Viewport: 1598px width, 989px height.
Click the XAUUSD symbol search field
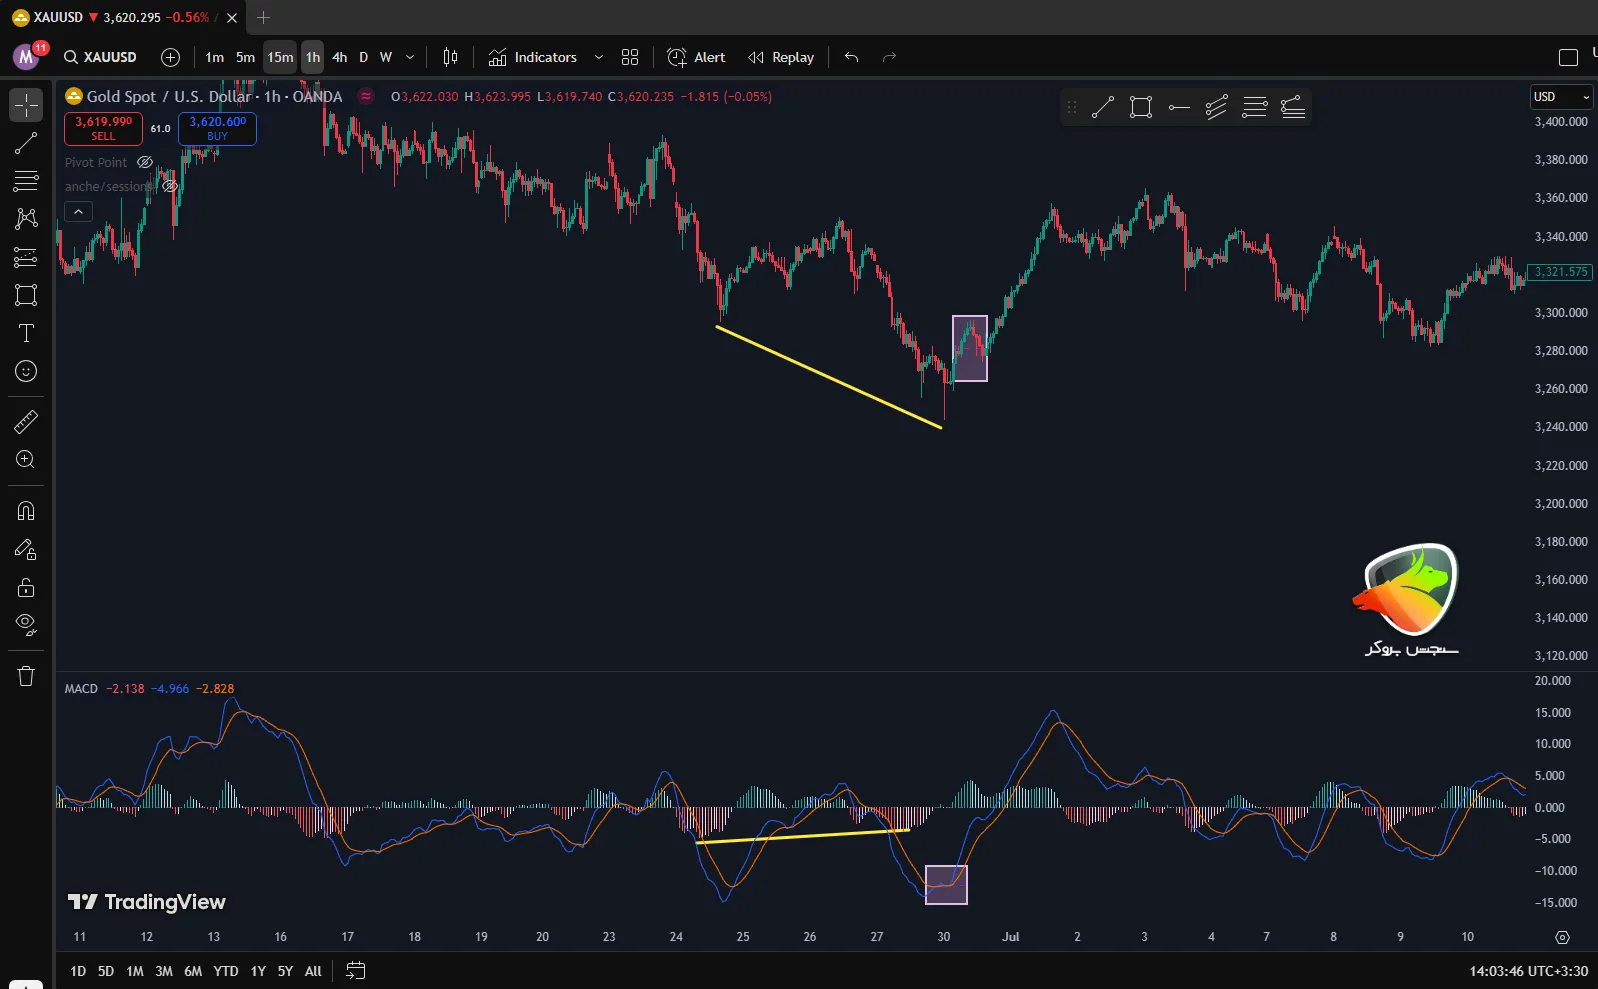(101, 57)
